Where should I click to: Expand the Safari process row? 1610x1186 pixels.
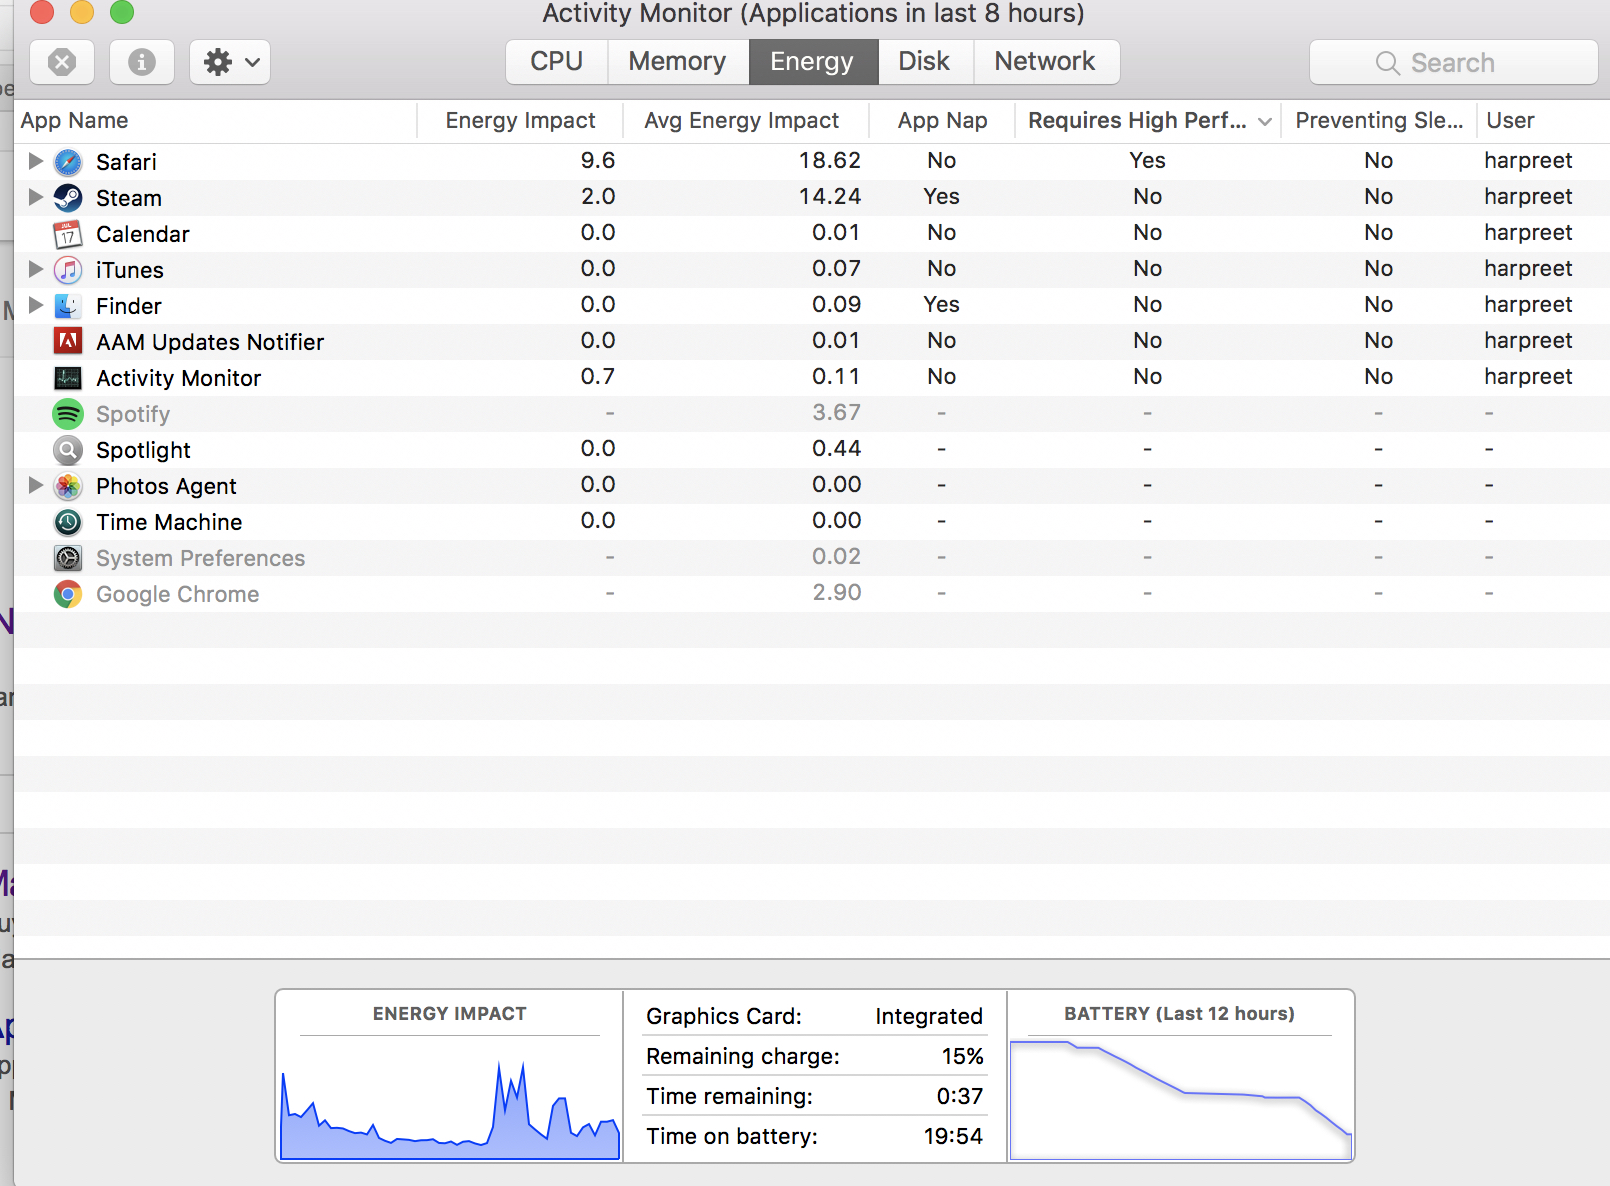(x=35, y=161)
